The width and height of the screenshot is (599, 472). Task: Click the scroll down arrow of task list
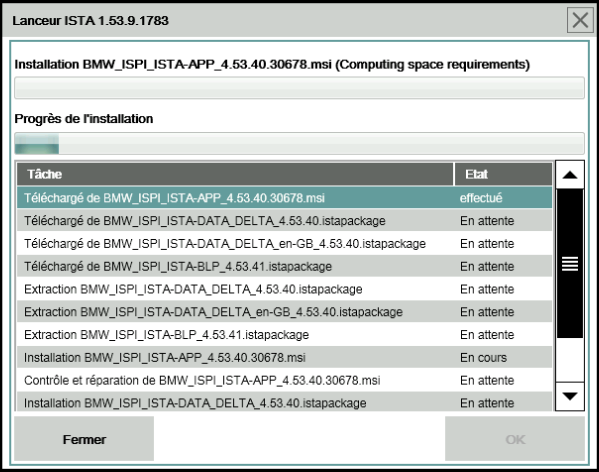[x=570, y=396]
